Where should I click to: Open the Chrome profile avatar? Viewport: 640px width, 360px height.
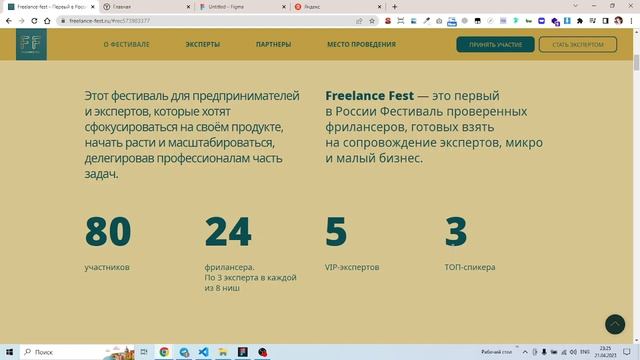(618, 20)
